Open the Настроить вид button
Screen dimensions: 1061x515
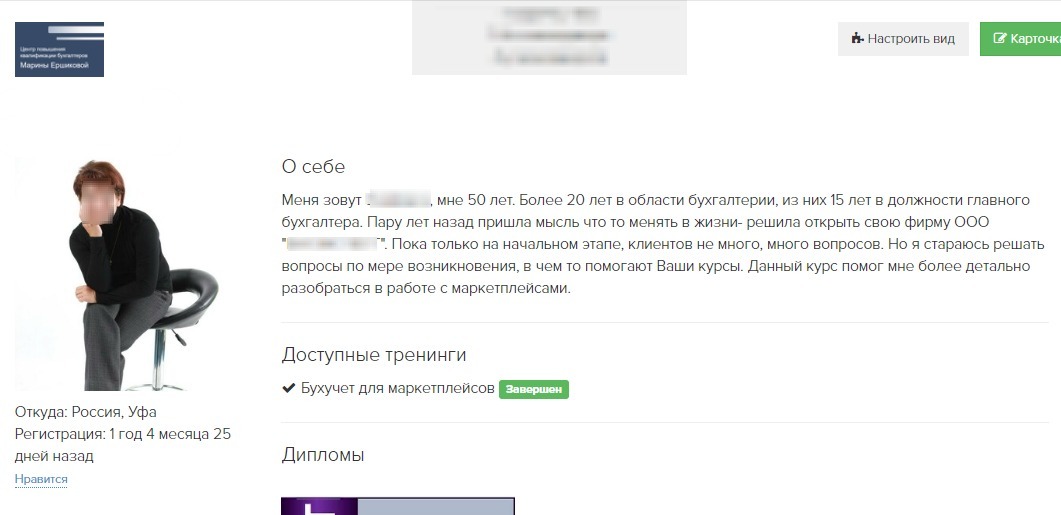click(903, 39)
